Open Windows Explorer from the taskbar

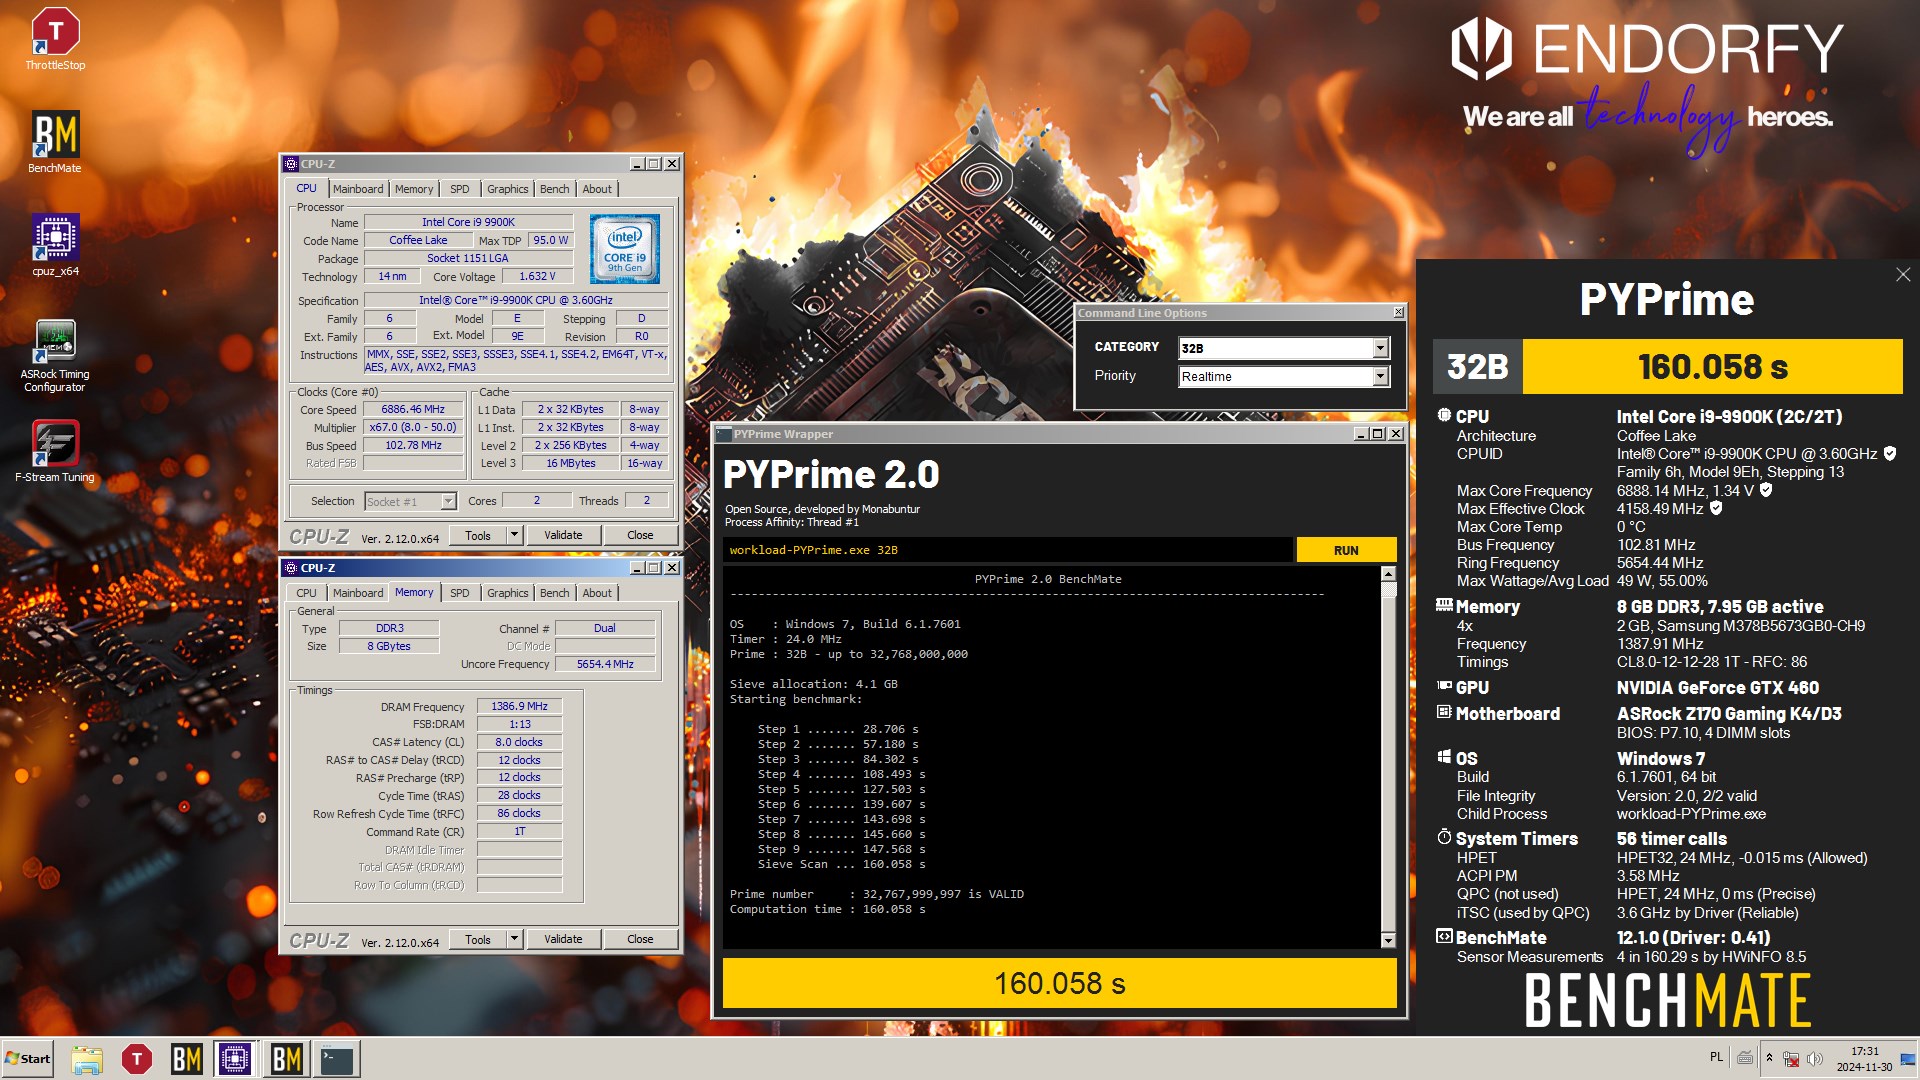pos(87,1059)
